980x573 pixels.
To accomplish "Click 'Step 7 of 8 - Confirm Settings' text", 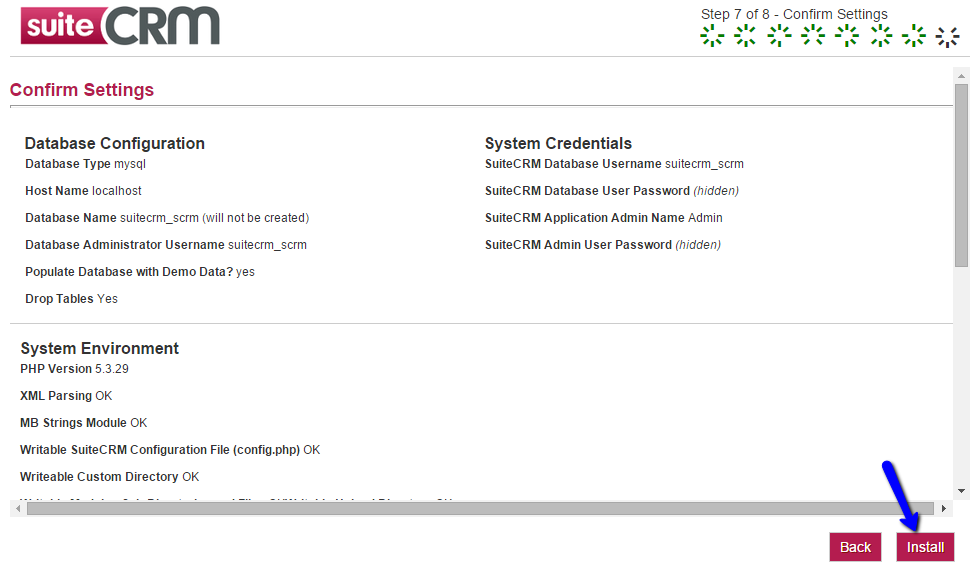I will coord(794,14).
